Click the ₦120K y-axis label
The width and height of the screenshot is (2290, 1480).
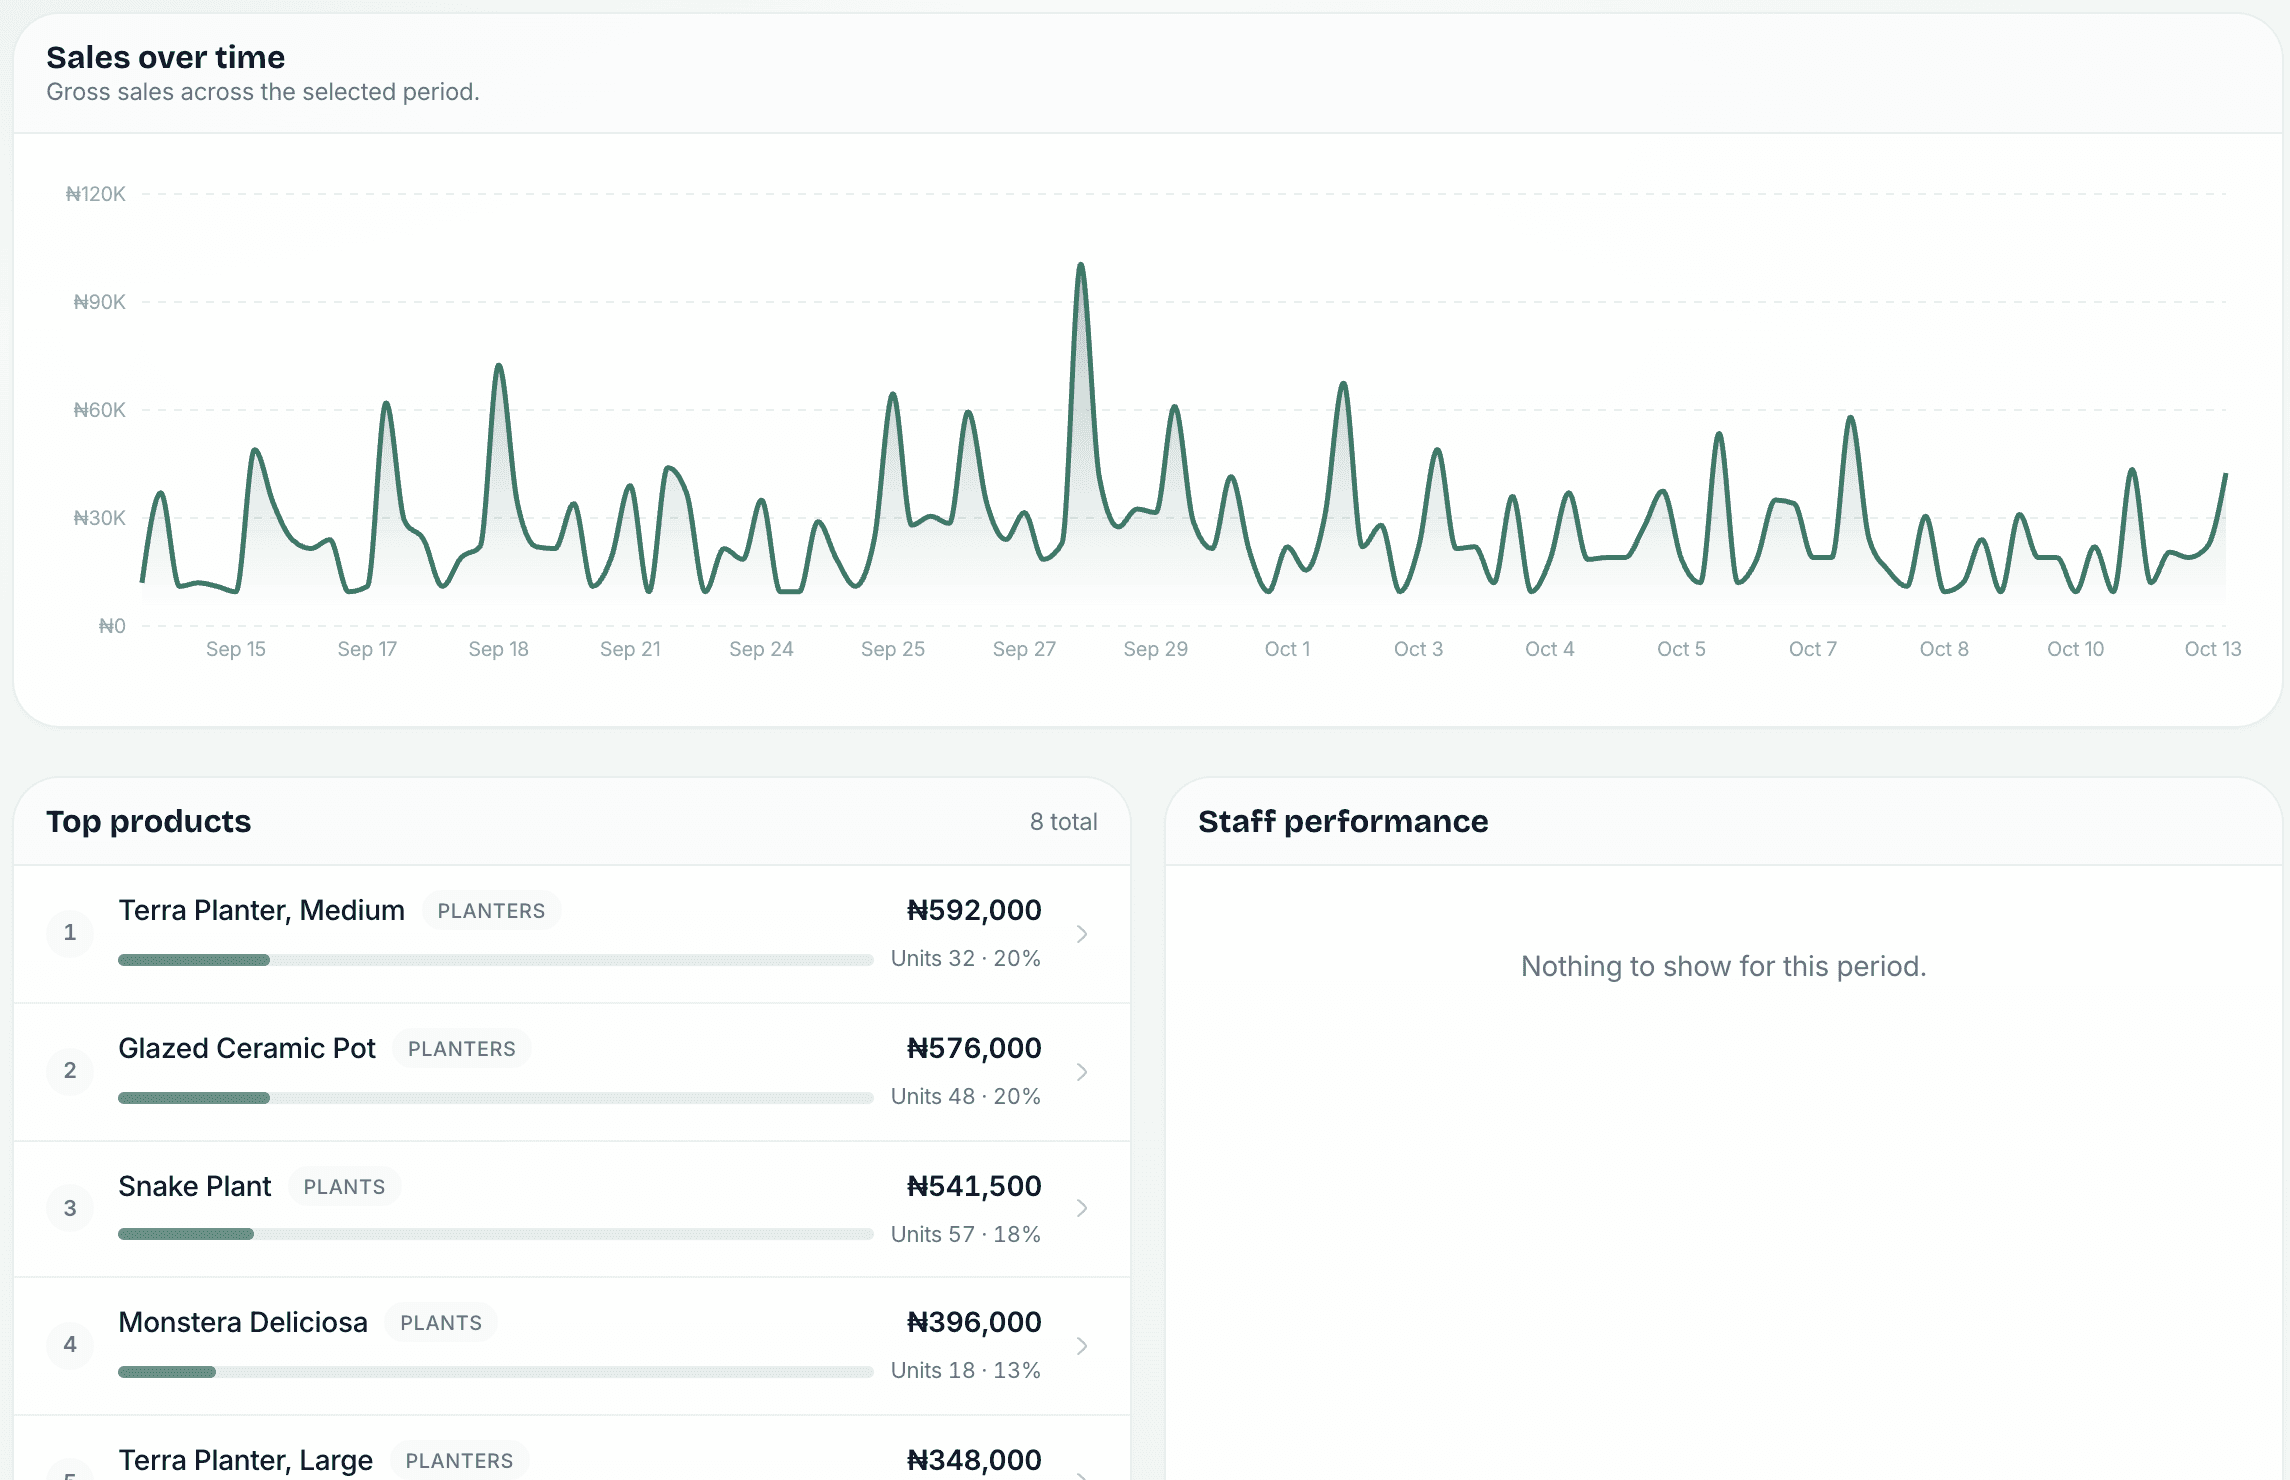pos(96,194)
